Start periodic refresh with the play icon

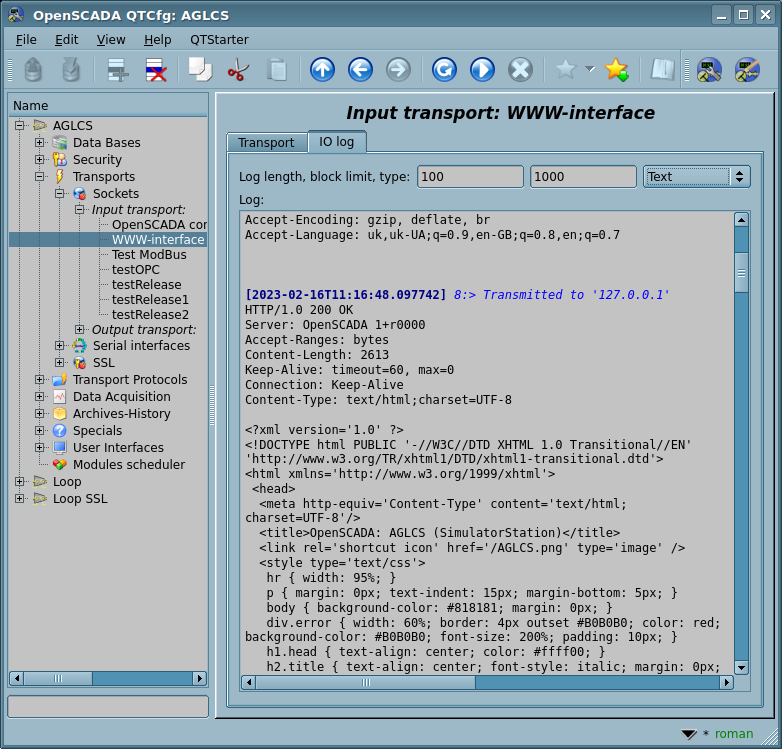[482, 70]
